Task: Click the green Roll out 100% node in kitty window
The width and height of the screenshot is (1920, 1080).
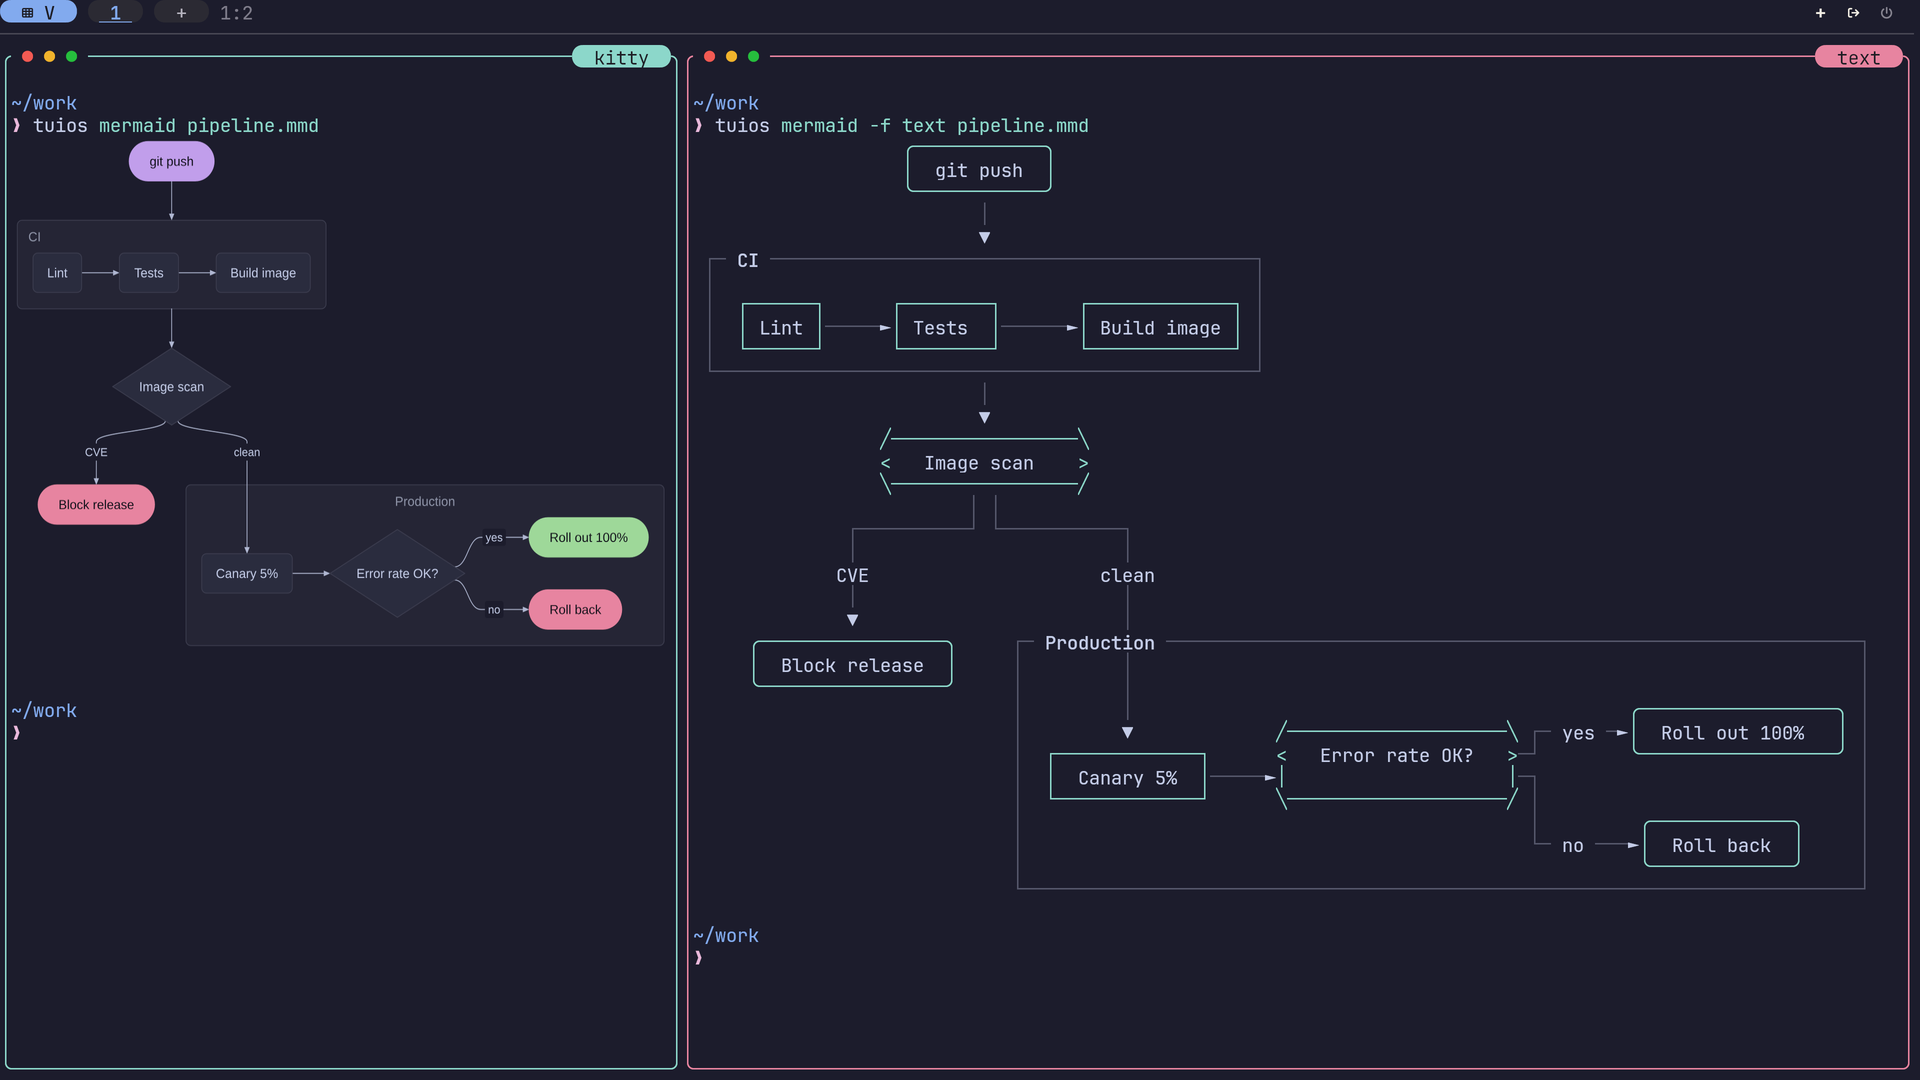Action: 588,538
